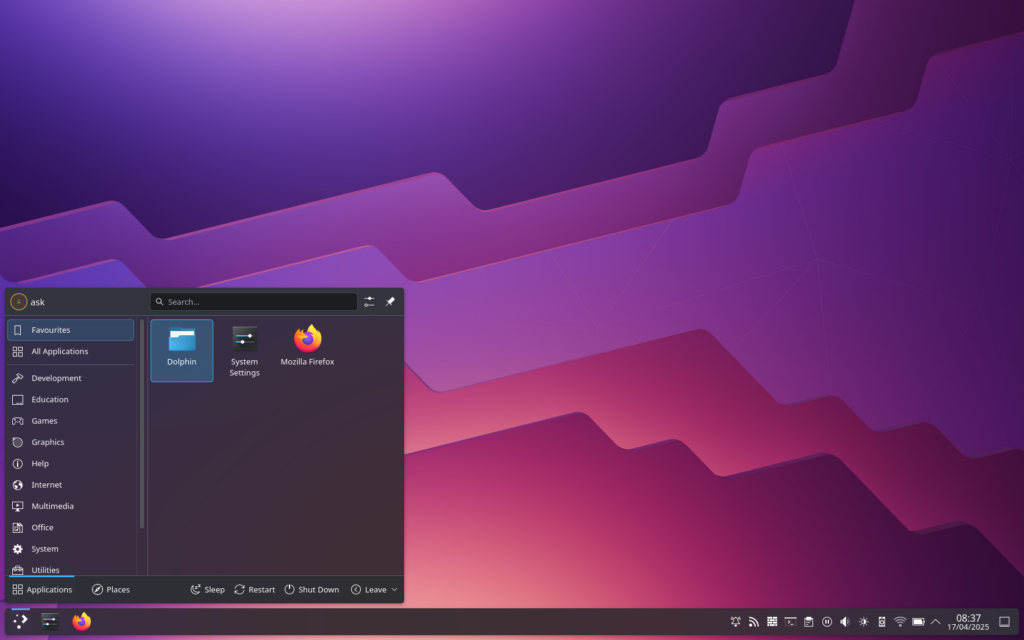Click inside the Search field
The width and height of the screenshot is (1024, 640).
253,301
